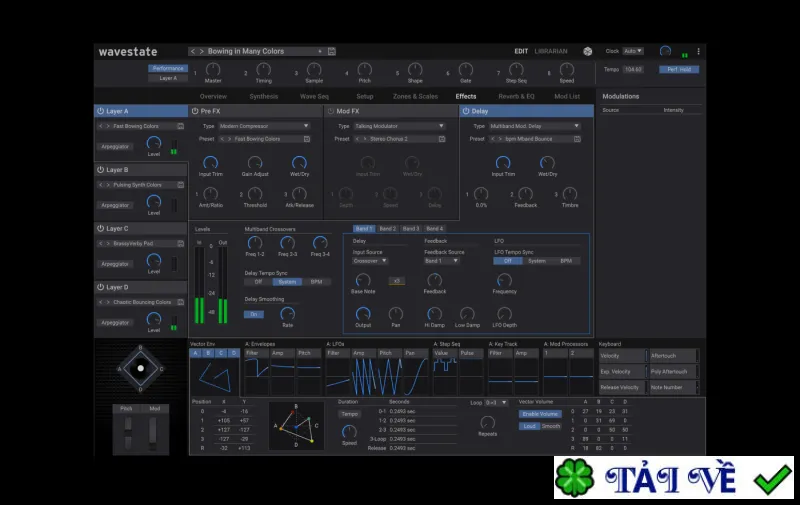The image size is (800, 505).
Task: Click the LIBRARIAN mode button
Action: pos(551,52)
